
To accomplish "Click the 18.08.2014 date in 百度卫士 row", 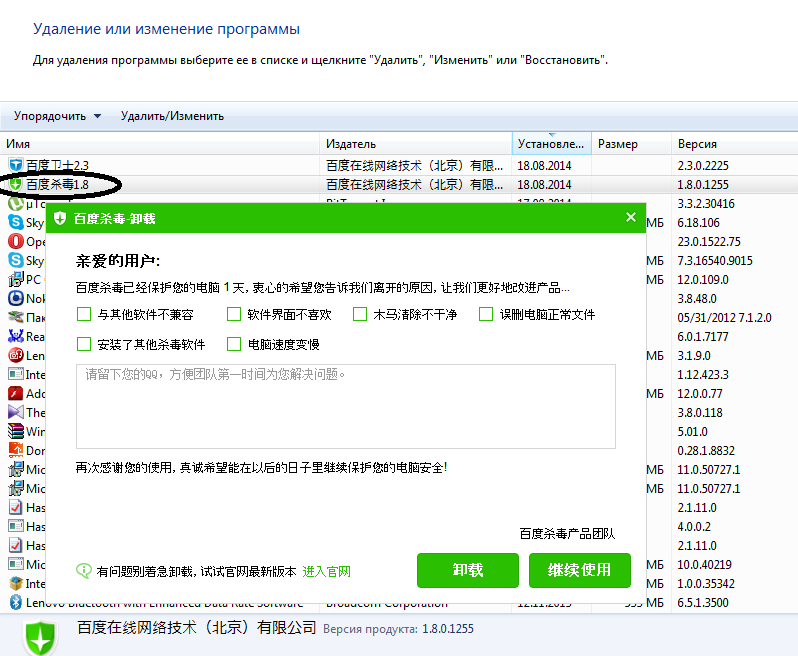I will coord(544,165).
